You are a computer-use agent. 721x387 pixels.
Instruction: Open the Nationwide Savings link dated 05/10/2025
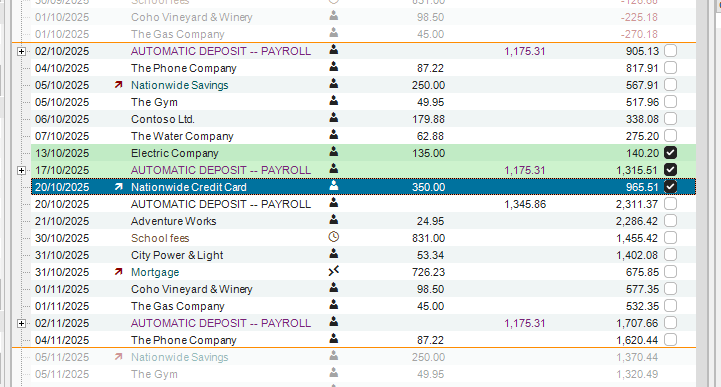[179, 85]
